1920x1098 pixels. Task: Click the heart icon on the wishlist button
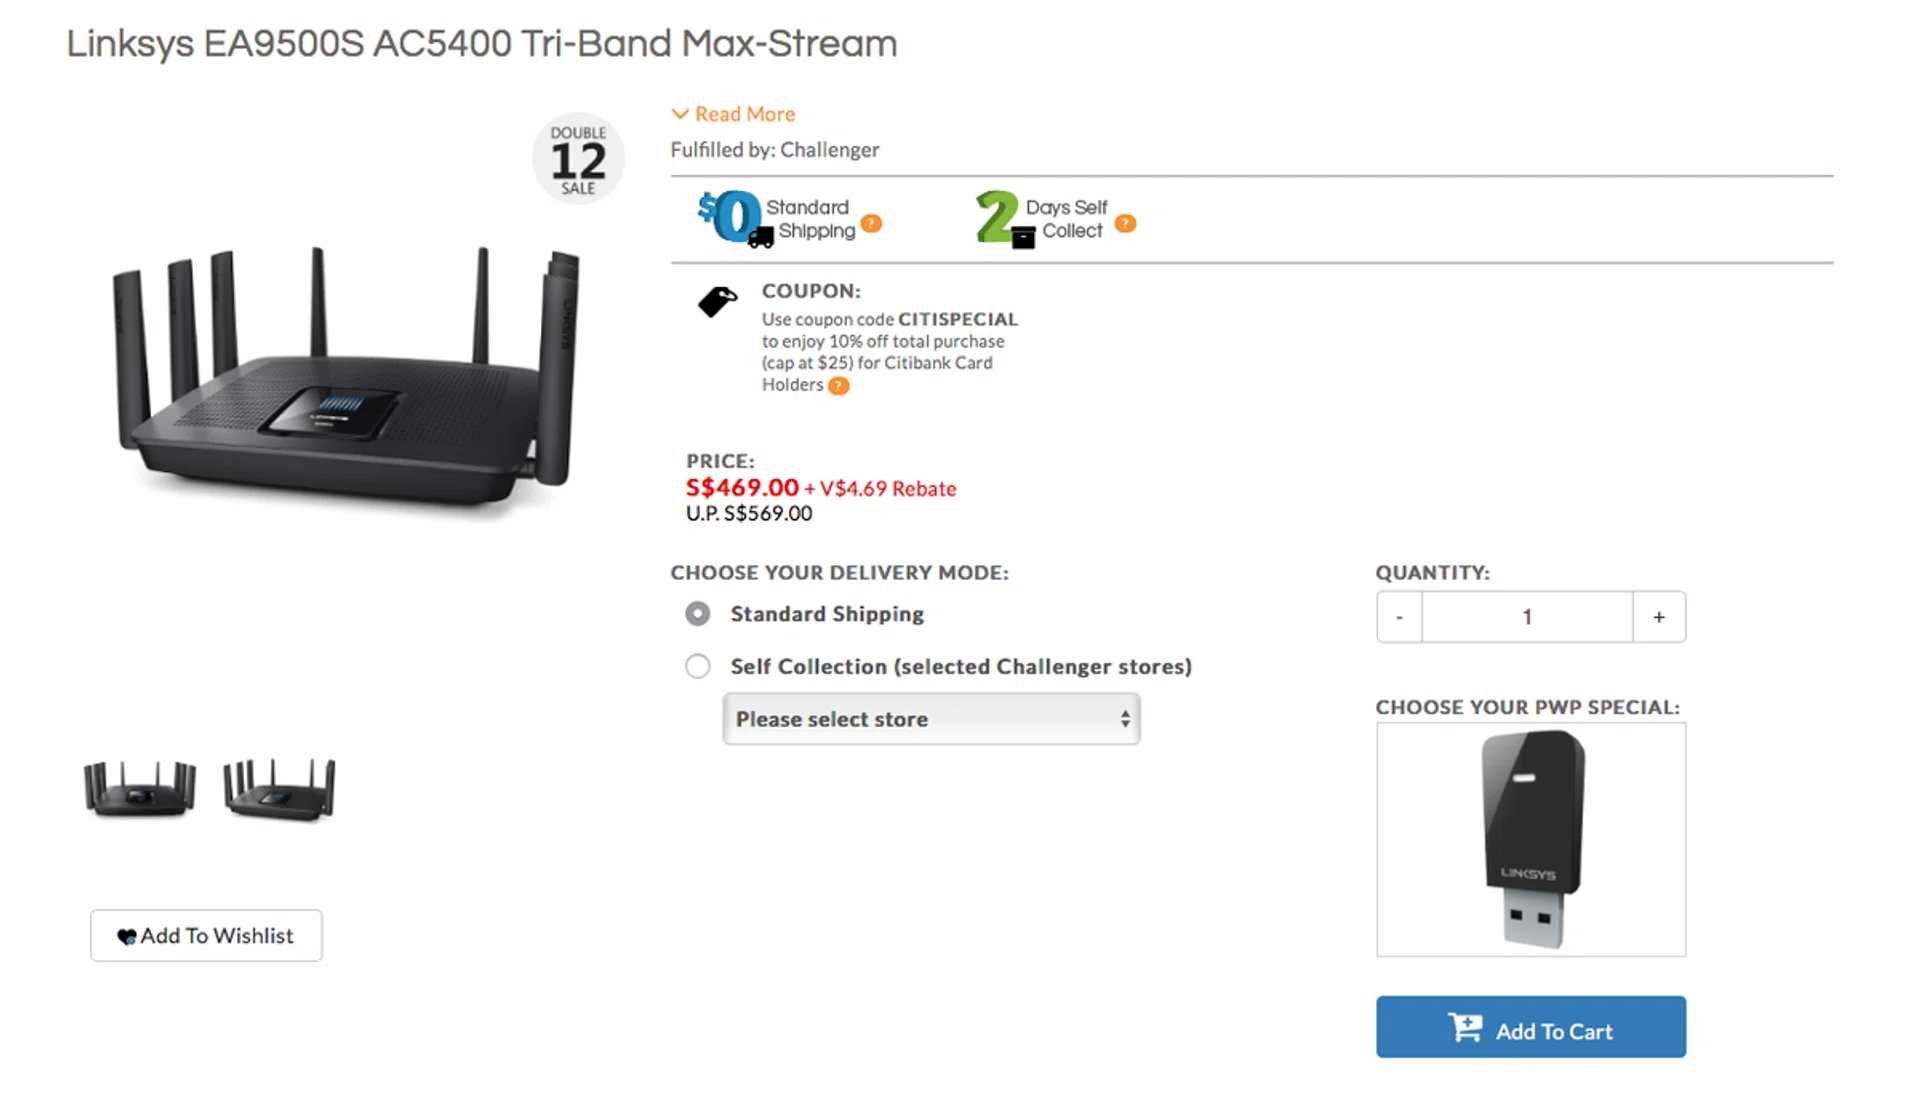pyautogui.click(x=127, y=937)
